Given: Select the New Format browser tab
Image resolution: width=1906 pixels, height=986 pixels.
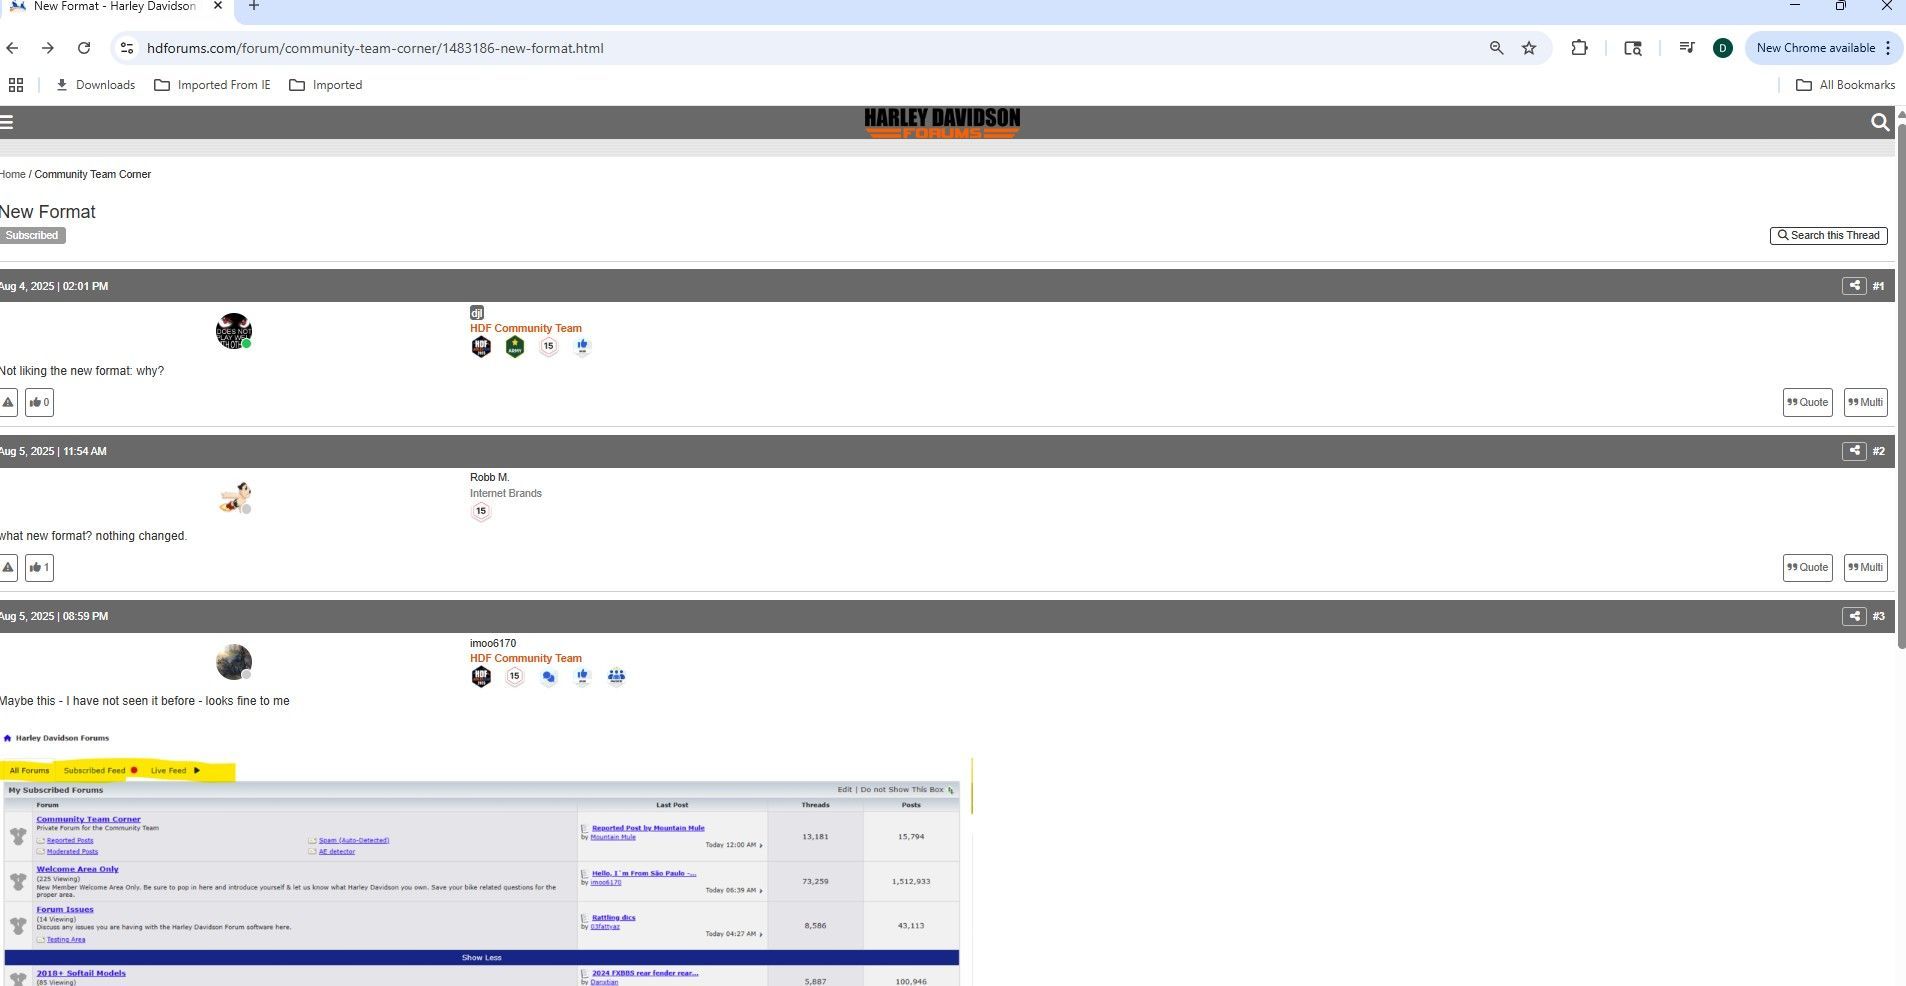Looking at the screenshot, I should pyautogui.click(x=113, y=7).
